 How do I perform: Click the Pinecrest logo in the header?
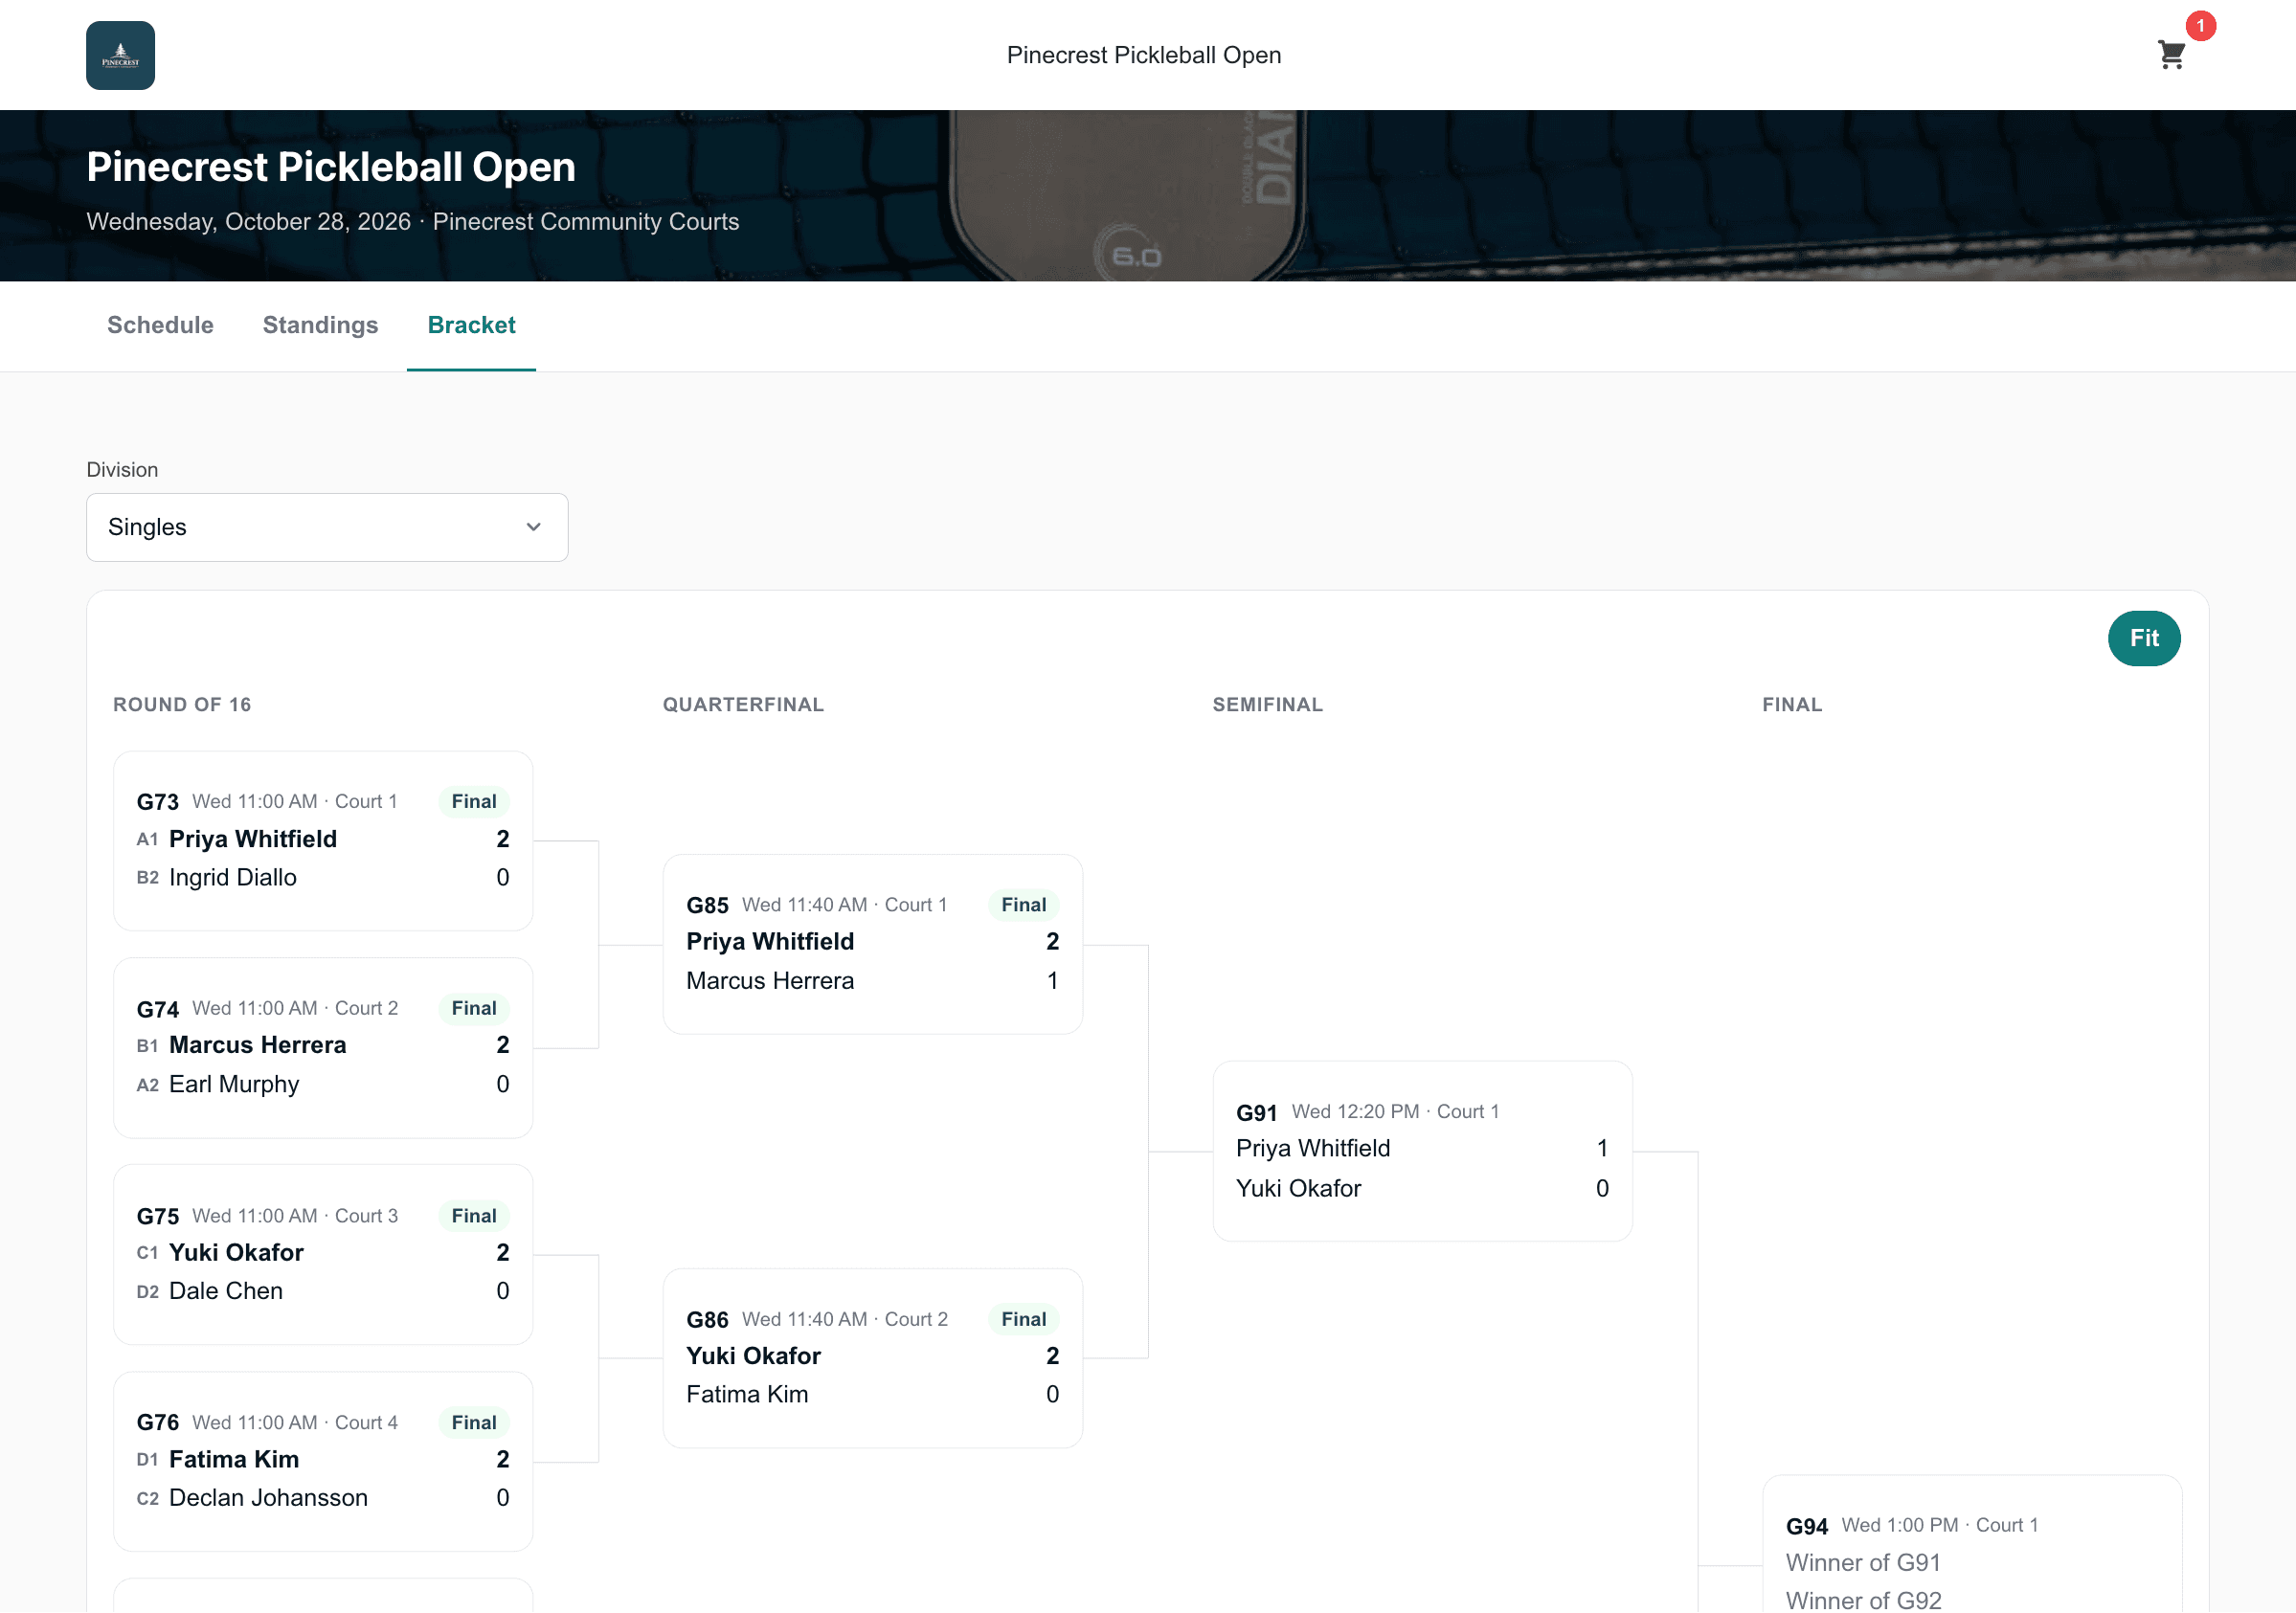(120, 55)
